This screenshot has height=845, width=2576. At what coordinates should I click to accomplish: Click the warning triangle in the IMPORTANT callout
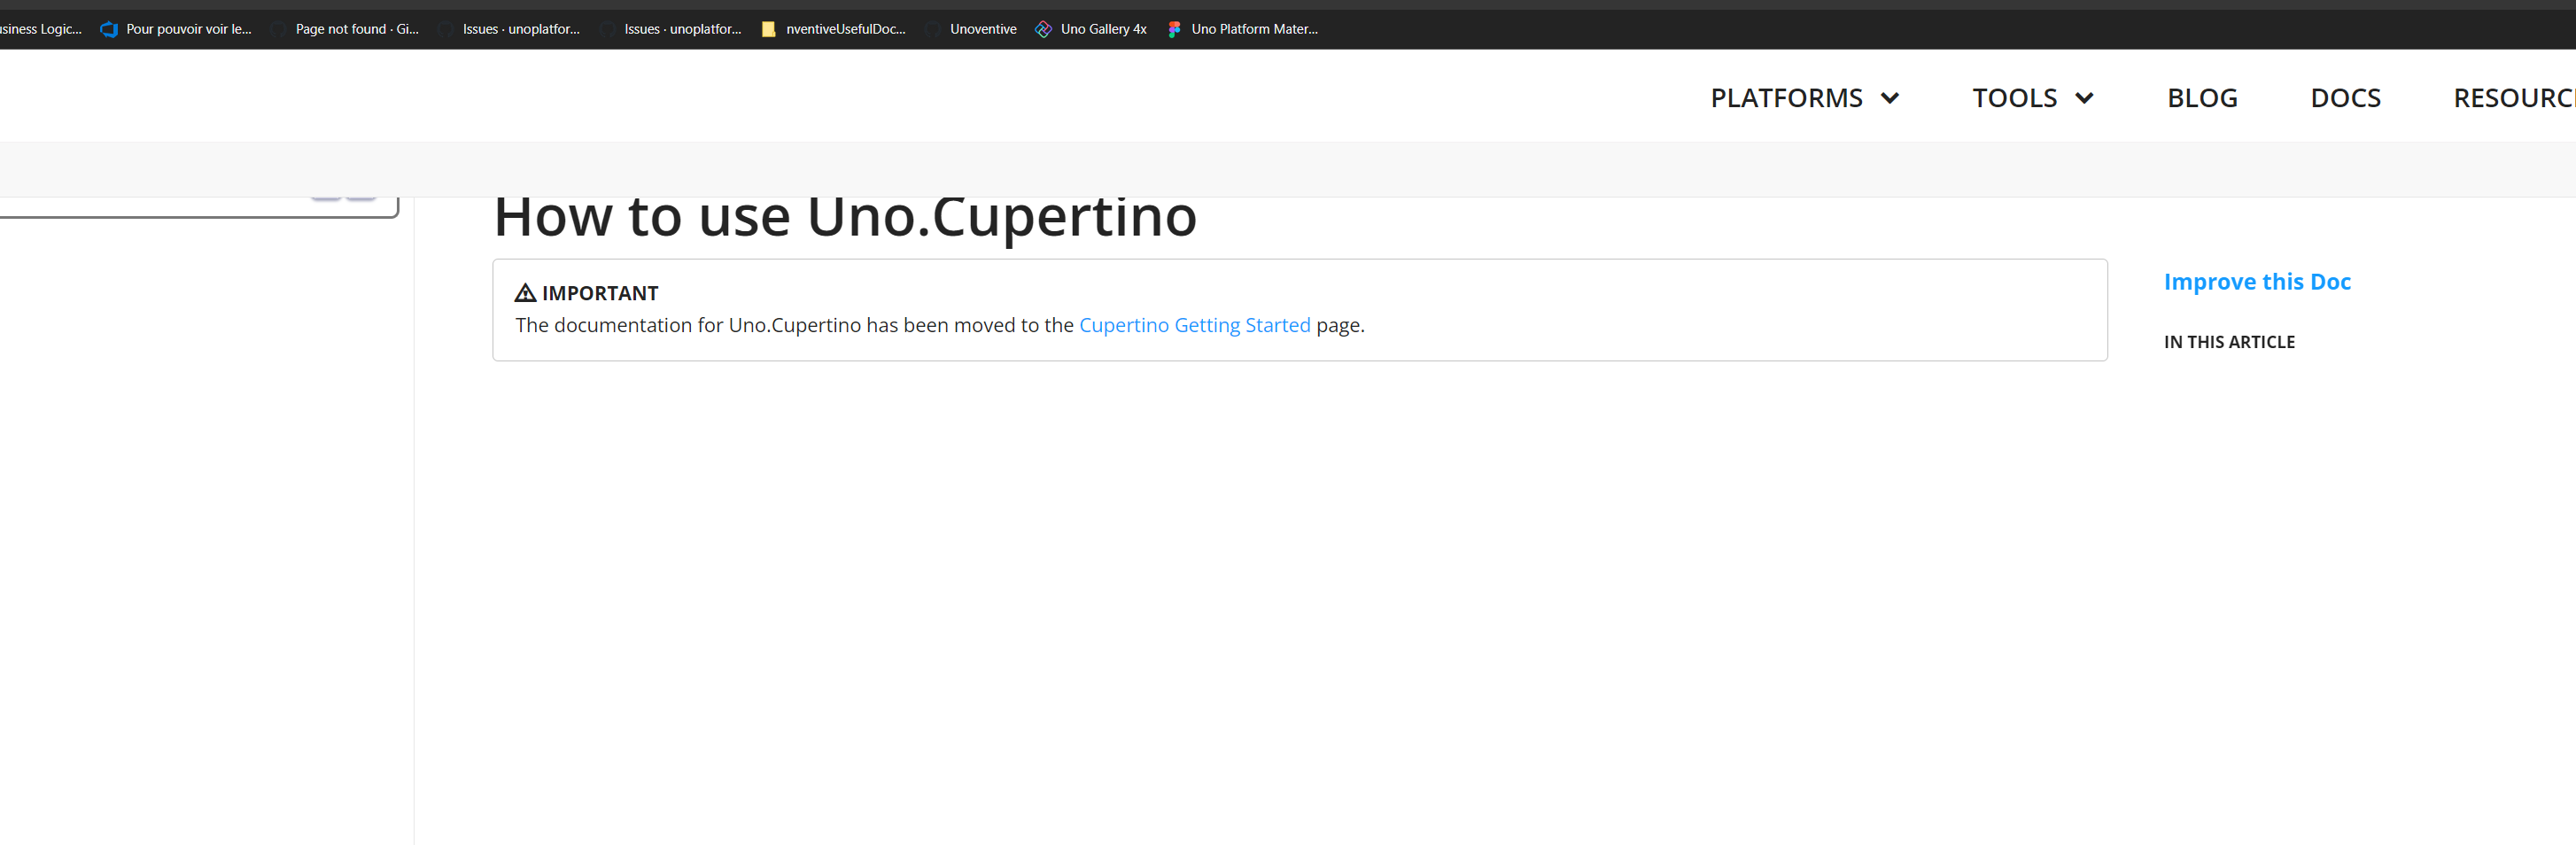(x=525, y=292)
